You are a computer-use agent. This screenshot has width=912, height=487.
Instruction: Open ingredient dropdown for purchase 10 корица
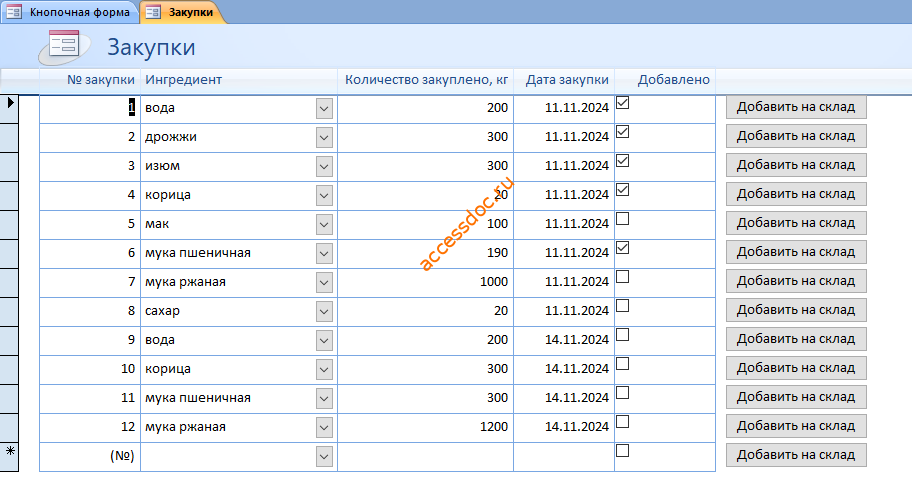pyautogui.click(x=325, y=369)
